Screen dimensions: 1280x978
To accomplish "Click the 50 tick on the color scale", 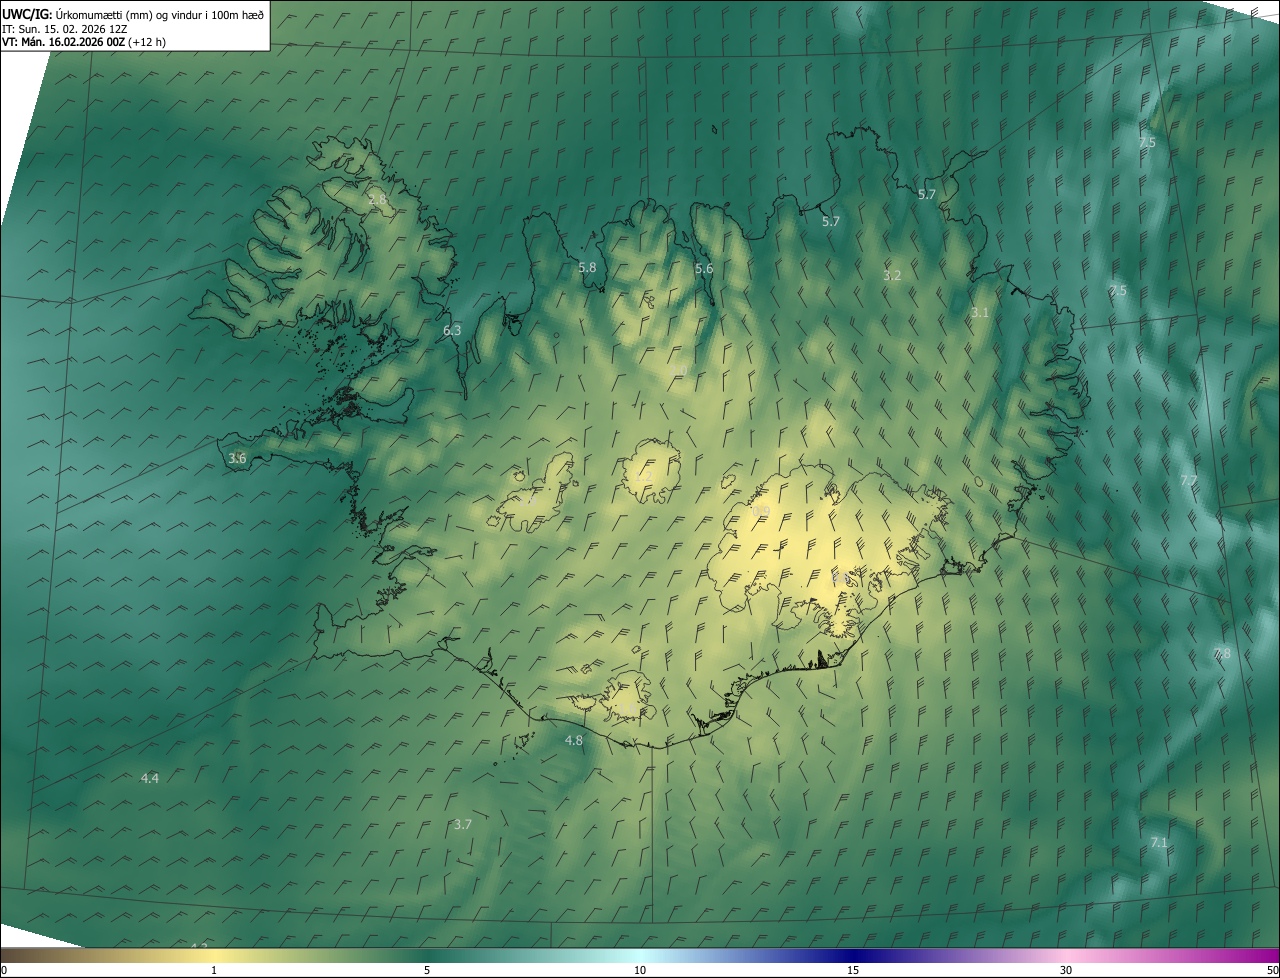I will click(1272, 971).
